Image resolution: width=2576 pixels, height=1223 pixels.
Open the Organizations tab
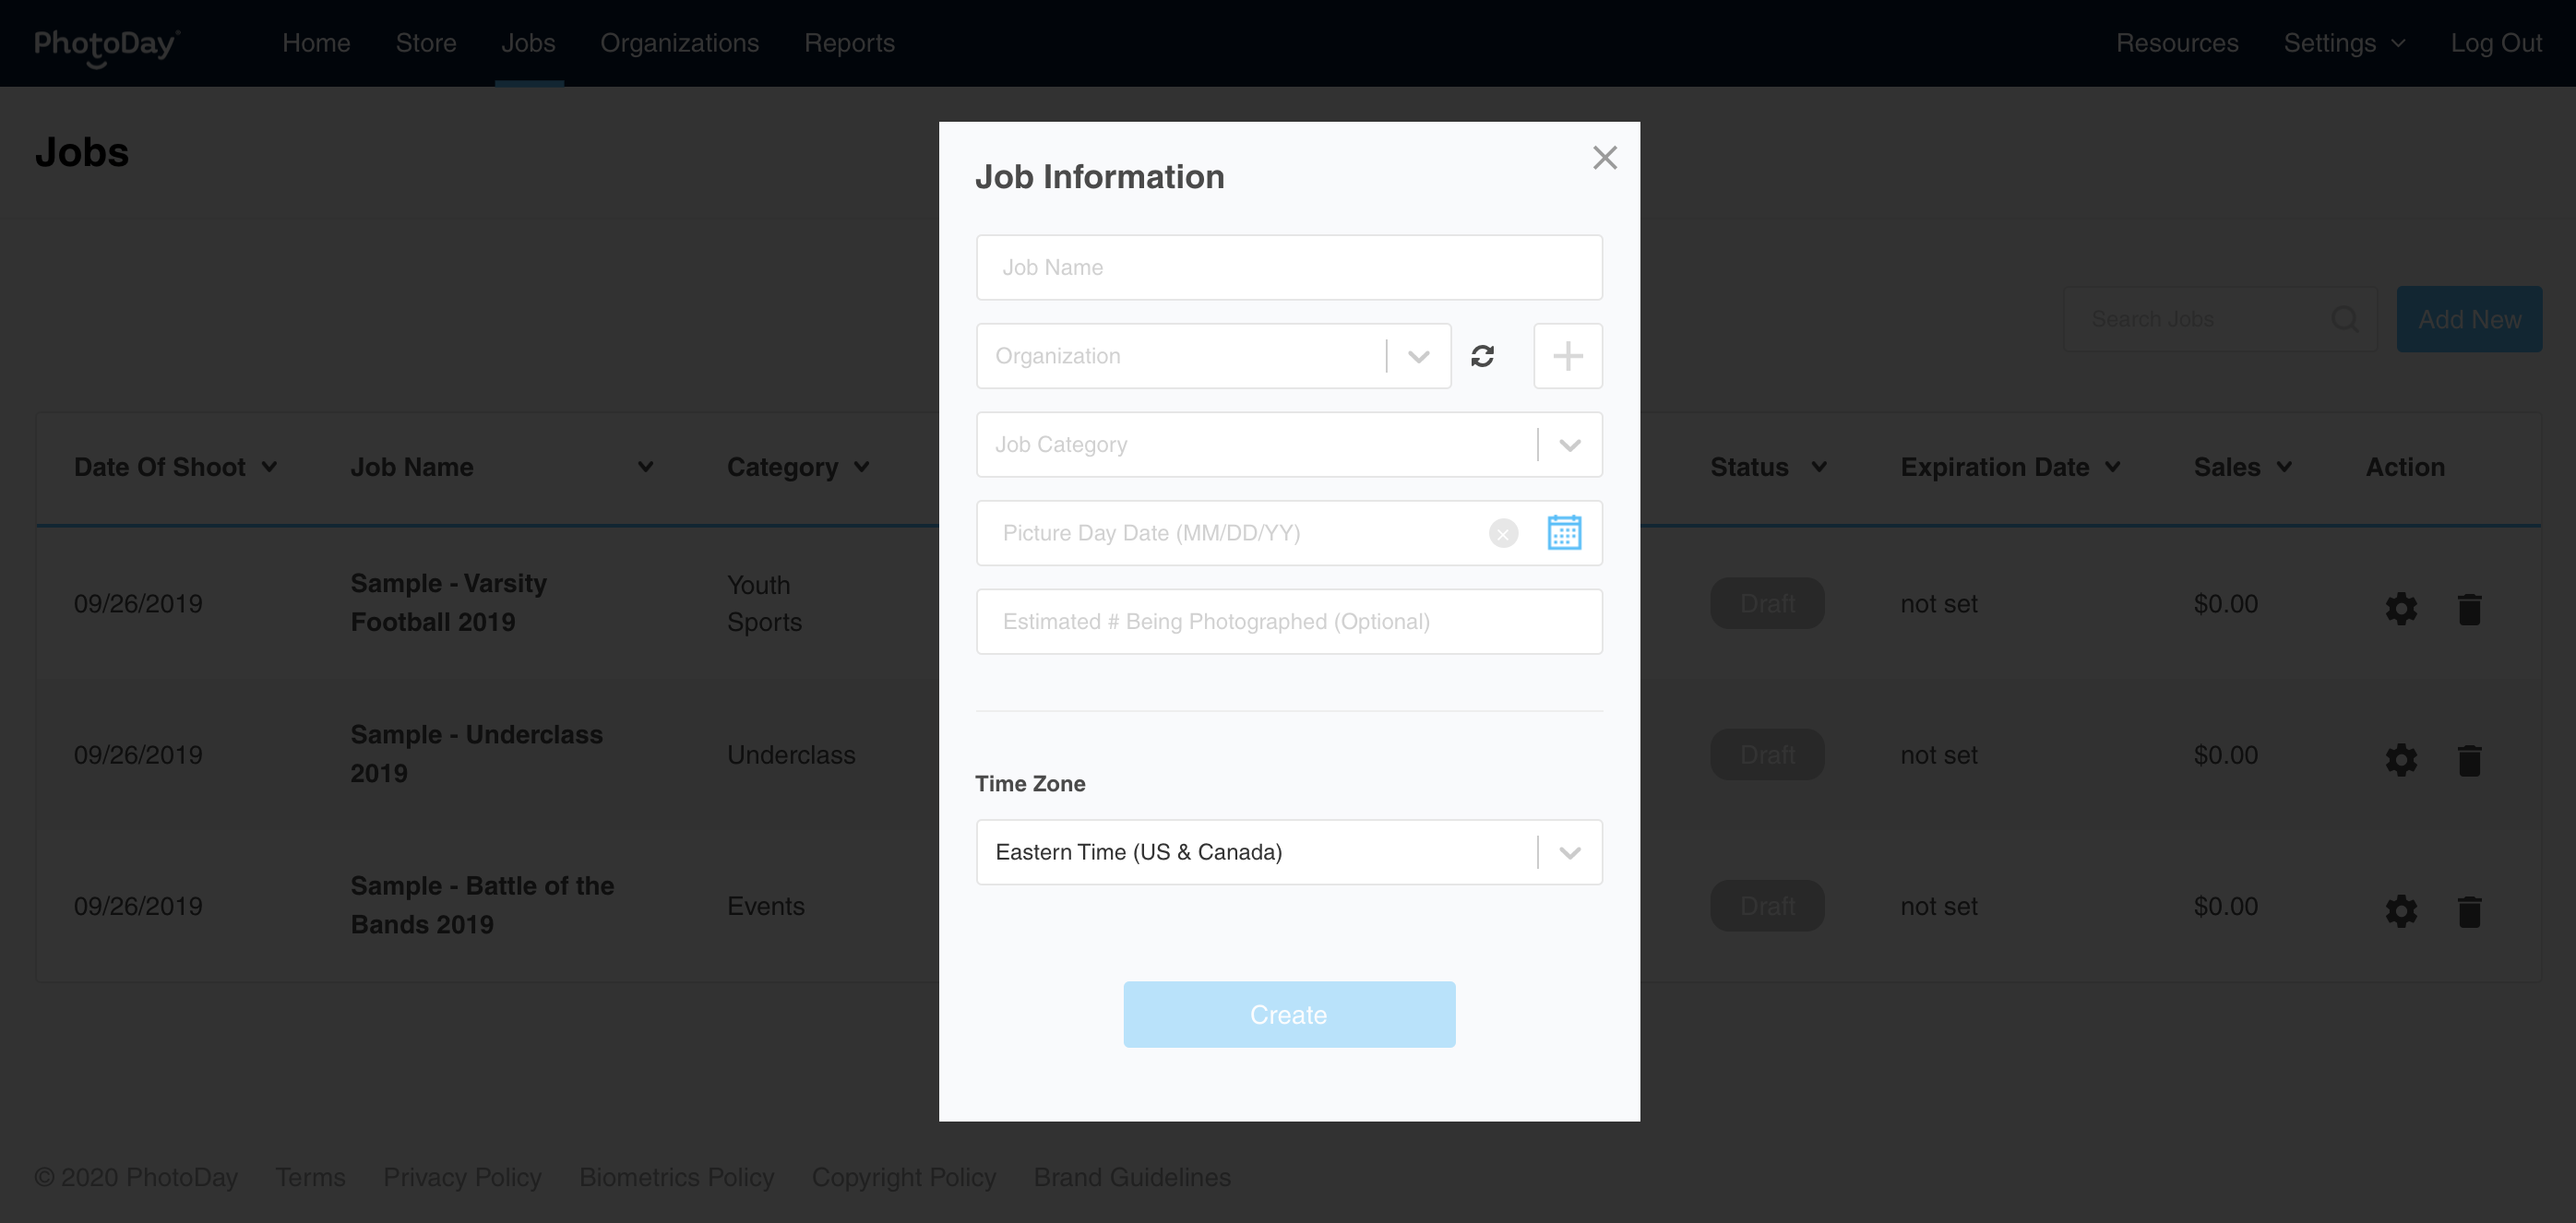(x=679, y=43)
